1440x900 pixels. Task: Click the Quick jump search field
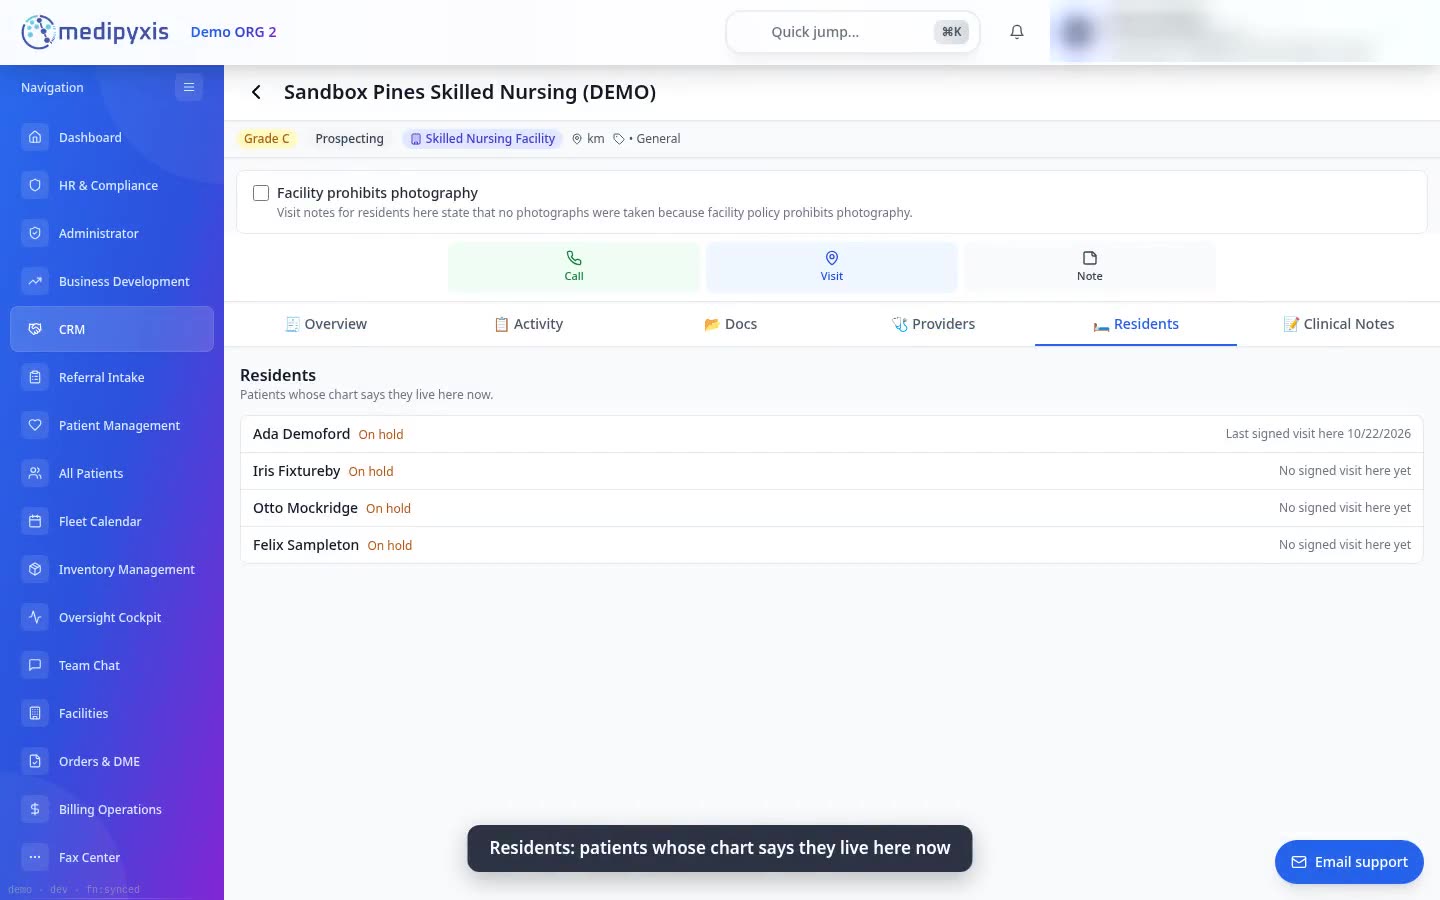point(852,32)
